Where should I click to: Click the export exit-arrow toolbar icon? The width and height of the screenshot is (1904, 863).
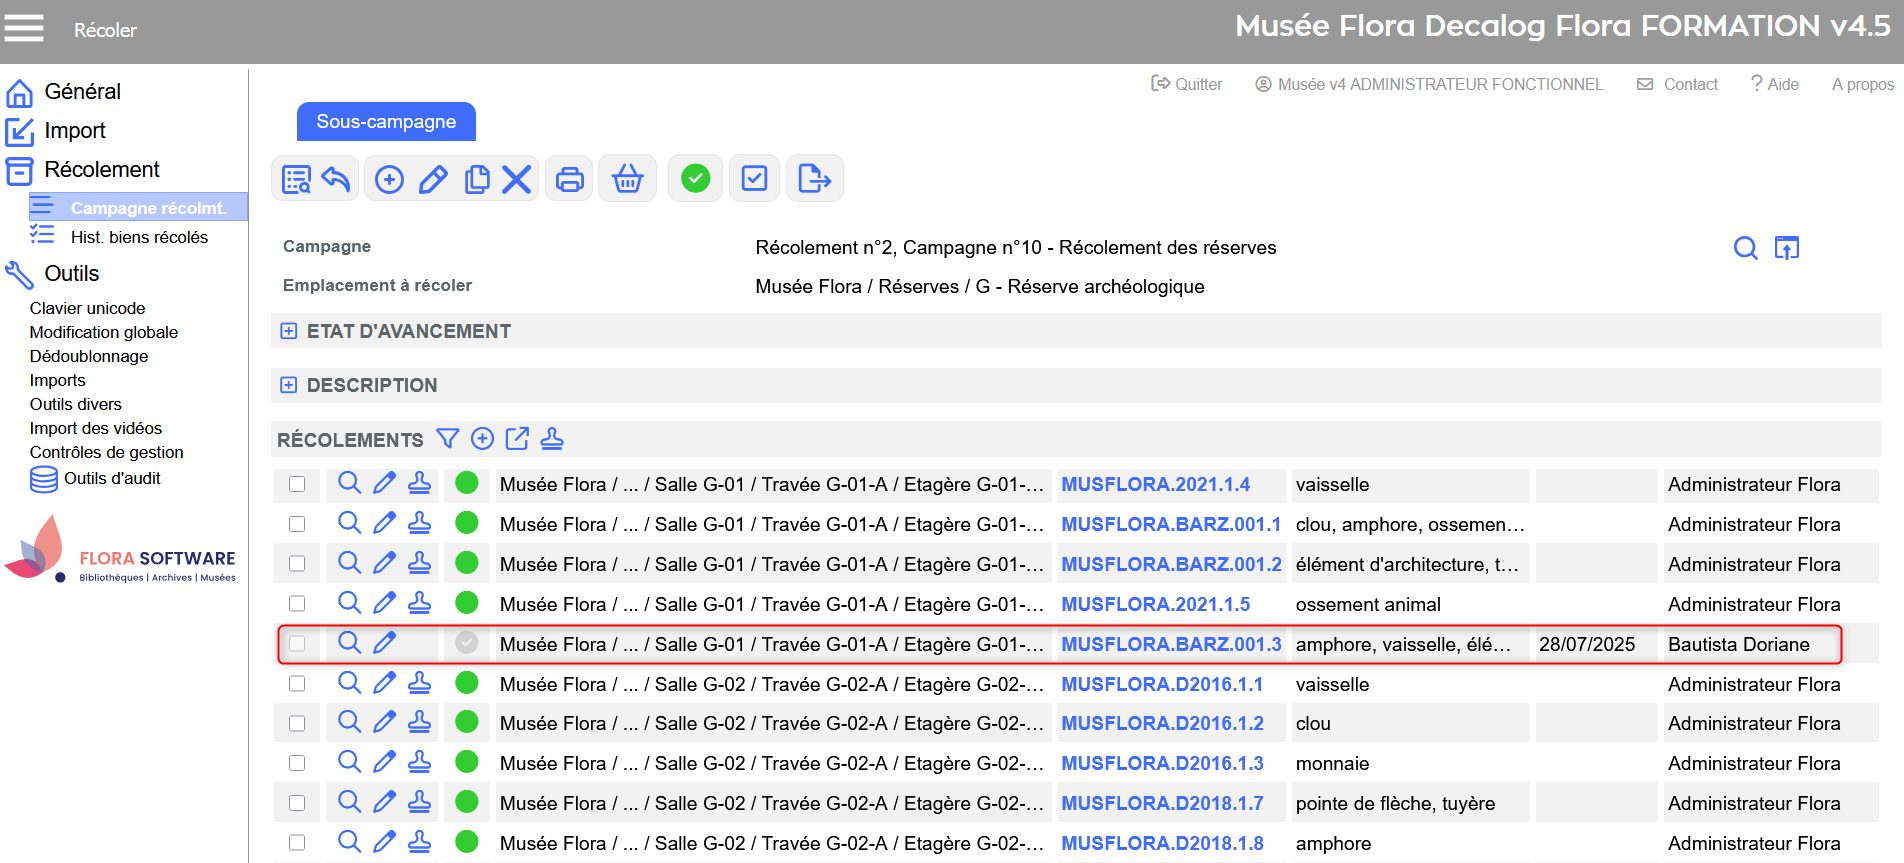pos(814,180)
